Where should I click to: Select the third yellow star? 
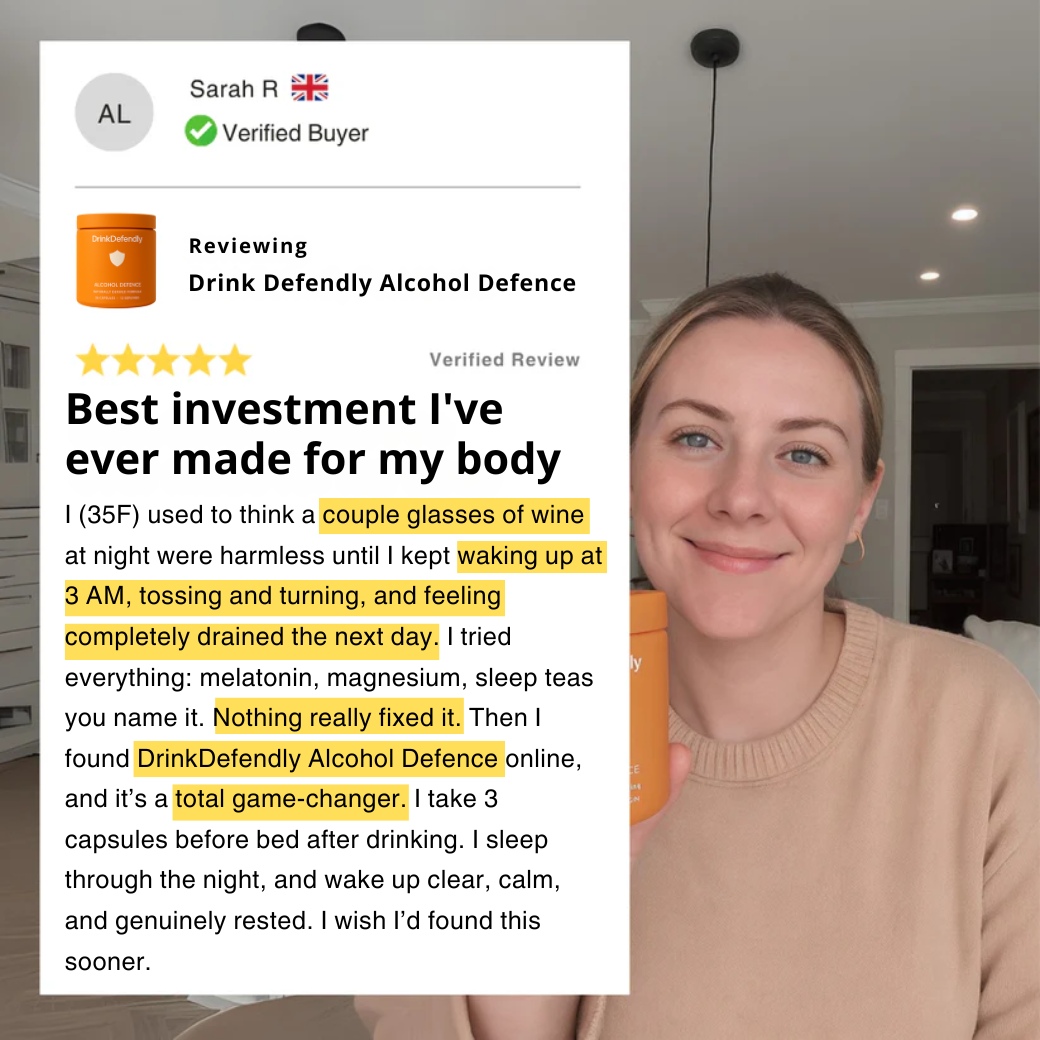pyautogui.click(x=164, y=360)
